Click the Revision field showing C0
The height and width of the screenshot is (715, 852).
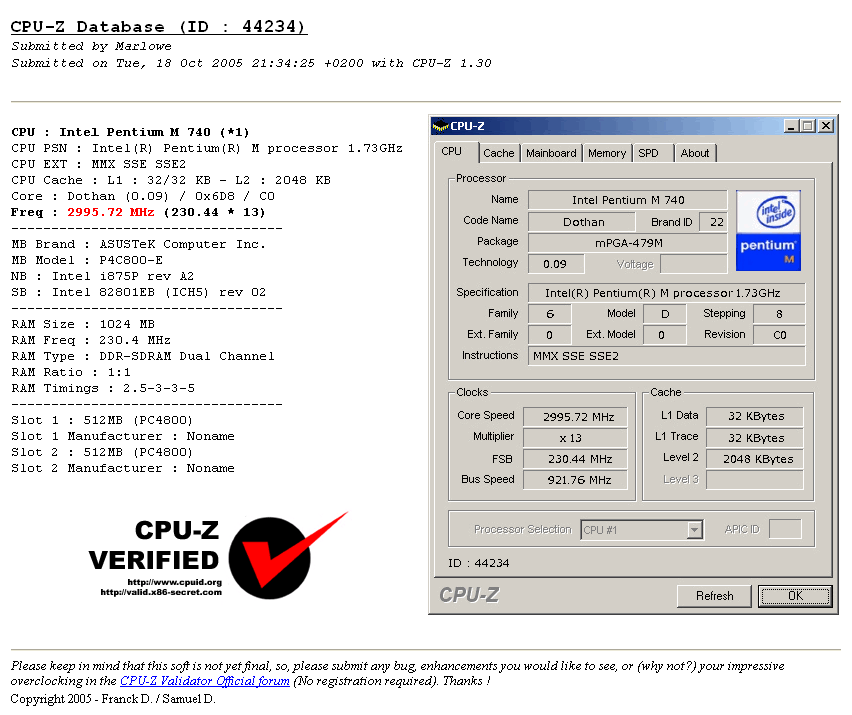tap(779, 335)
